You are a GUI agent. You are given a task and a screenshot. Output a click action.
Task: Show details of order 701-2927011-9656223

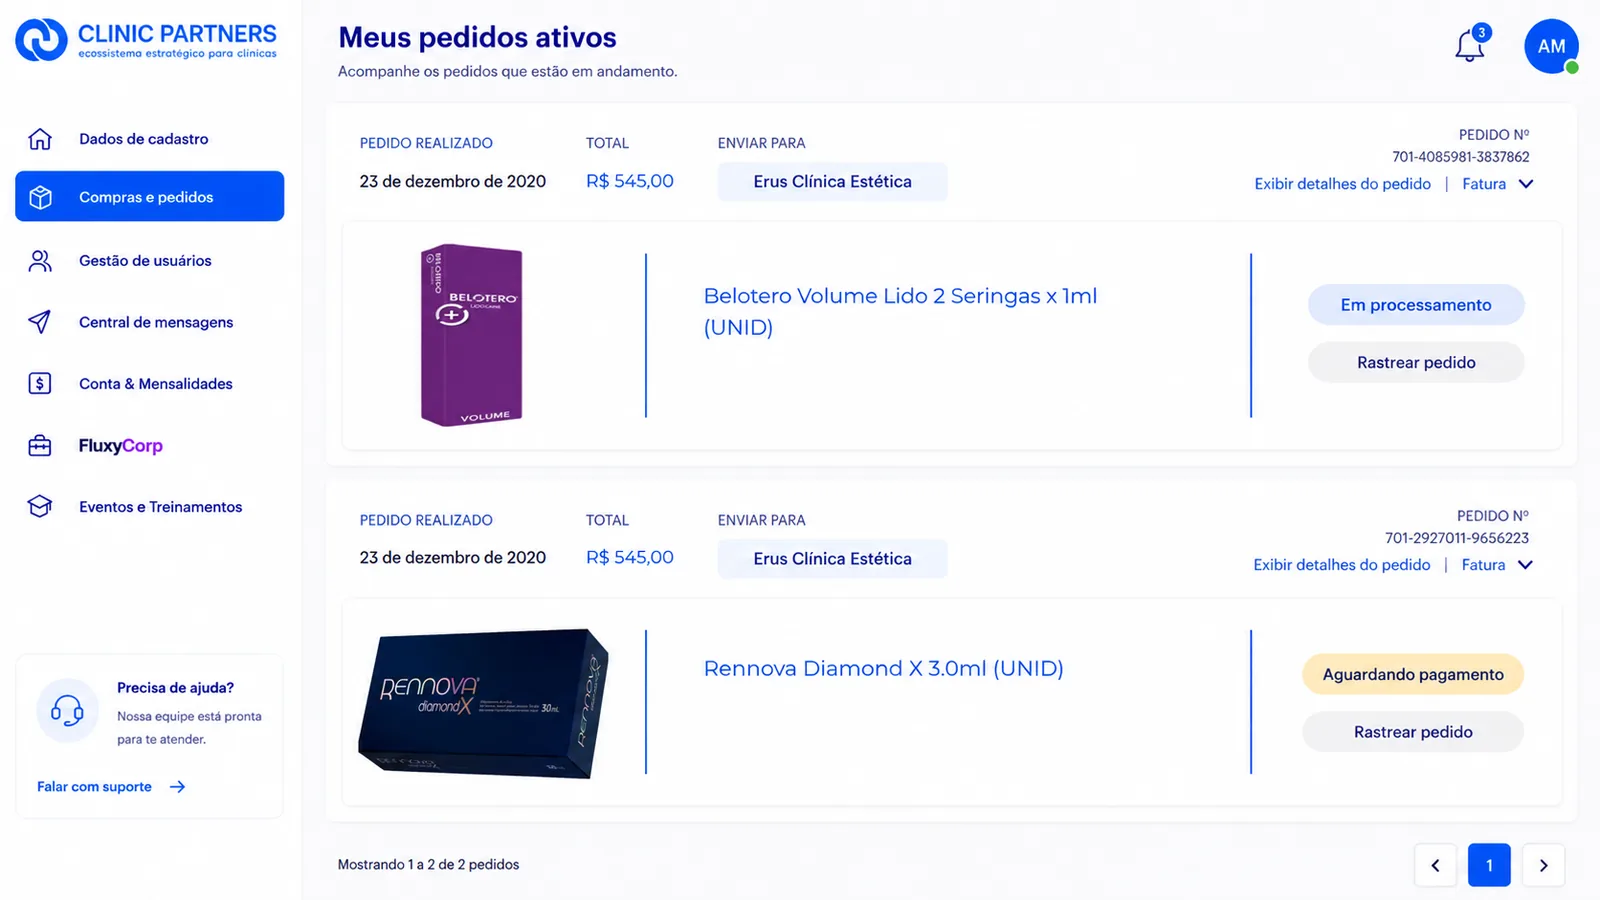point(1341,565)
